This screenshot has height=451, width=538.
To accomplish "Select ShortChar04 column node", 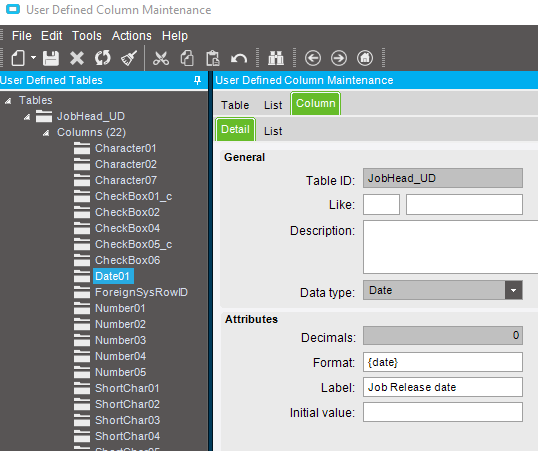I will coord(127,436).
